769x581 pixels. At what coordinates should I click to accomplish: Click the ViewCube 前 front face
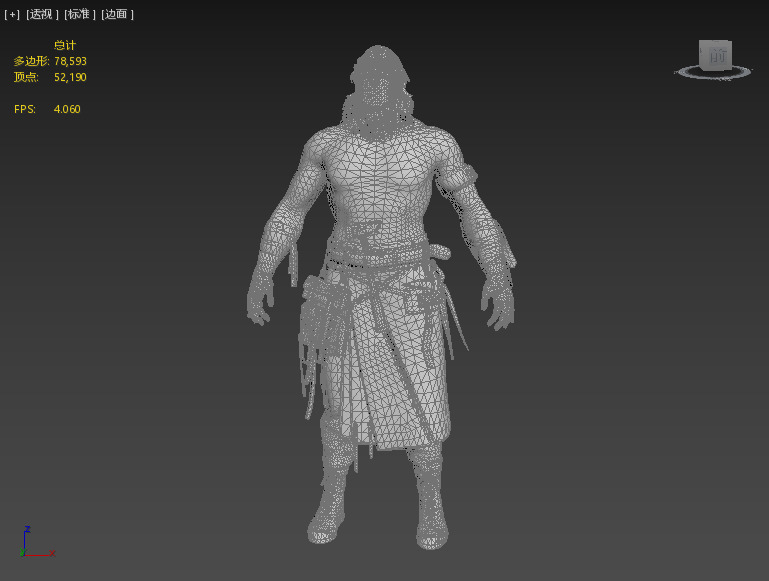717,55
